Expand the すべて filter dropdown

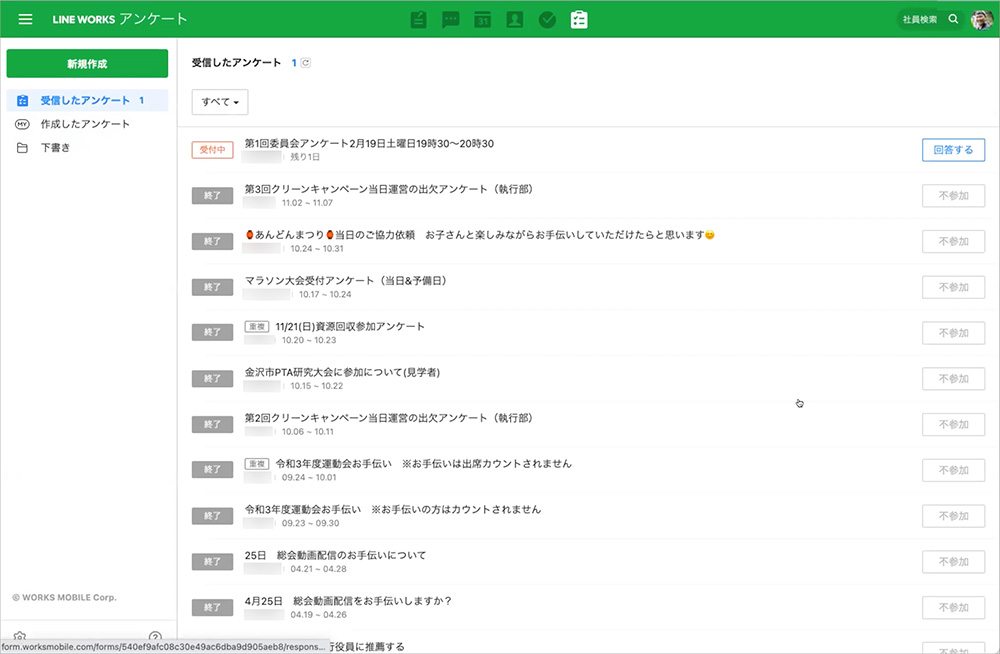[x=220, y=102]
